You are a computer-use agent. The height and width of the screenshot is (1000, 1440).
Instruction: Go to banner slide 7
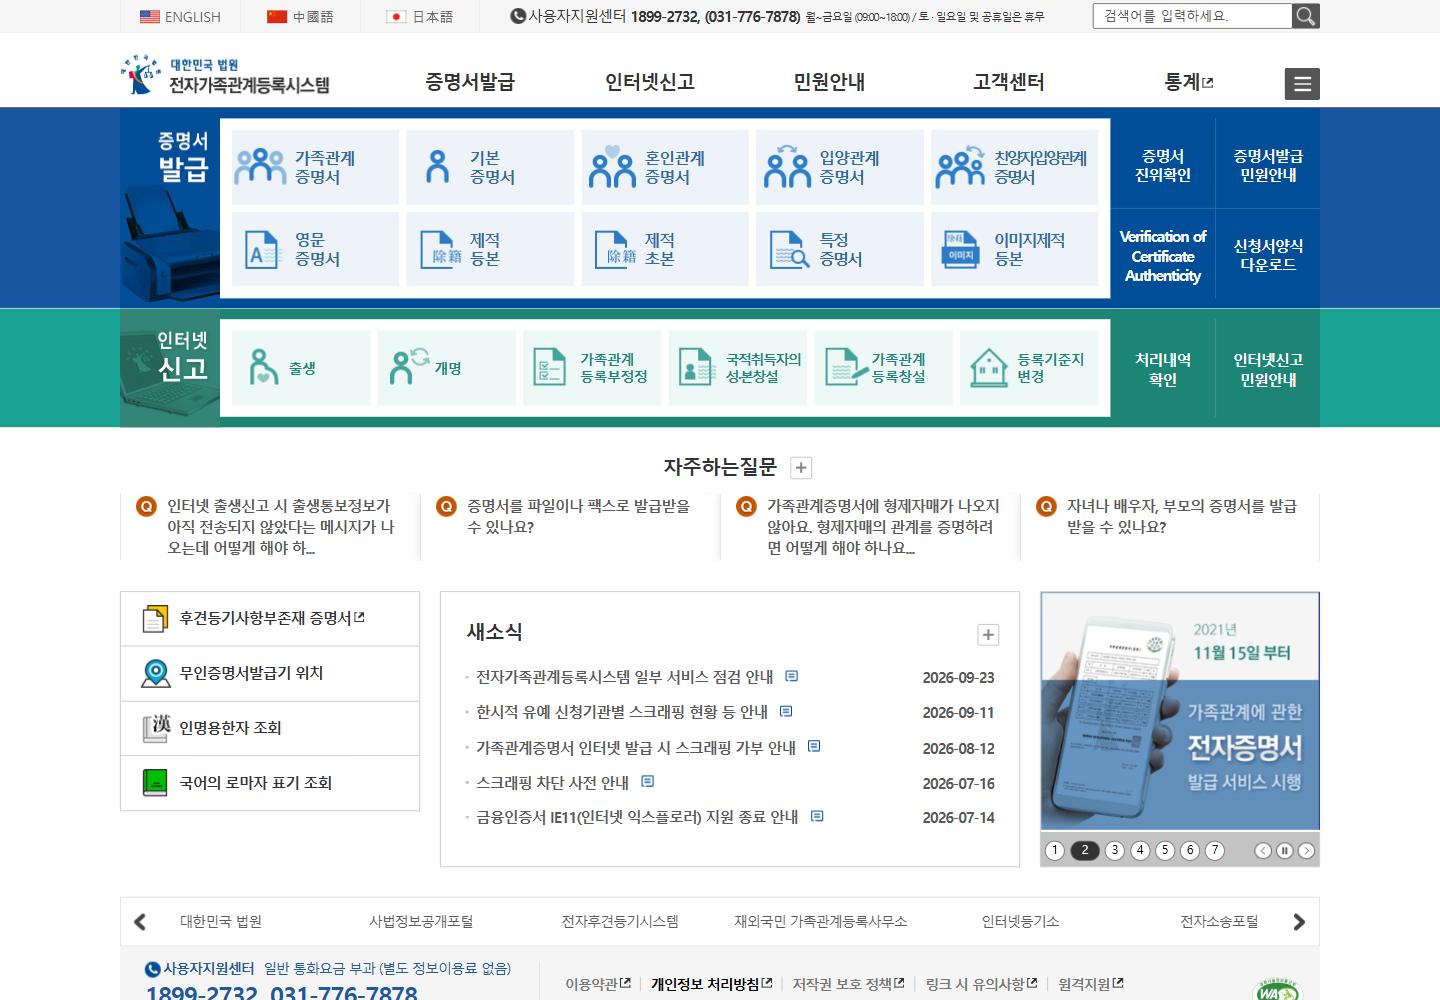click(1215, 850)
